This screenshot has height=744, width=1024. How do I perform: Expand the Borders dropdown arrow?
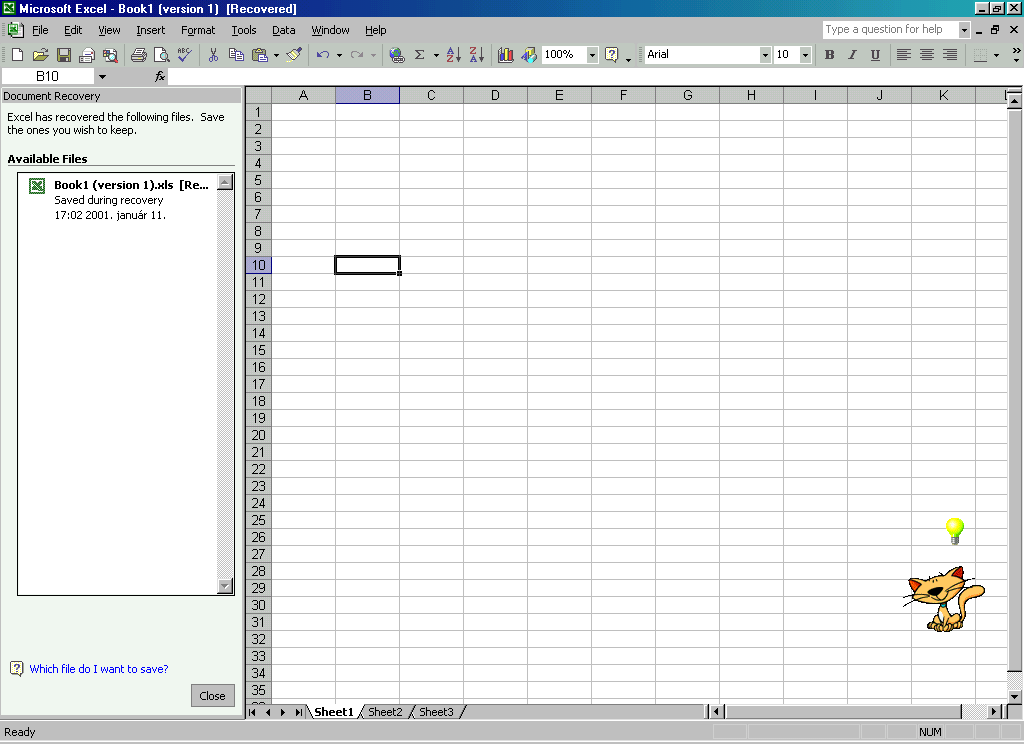click(996, 56)
